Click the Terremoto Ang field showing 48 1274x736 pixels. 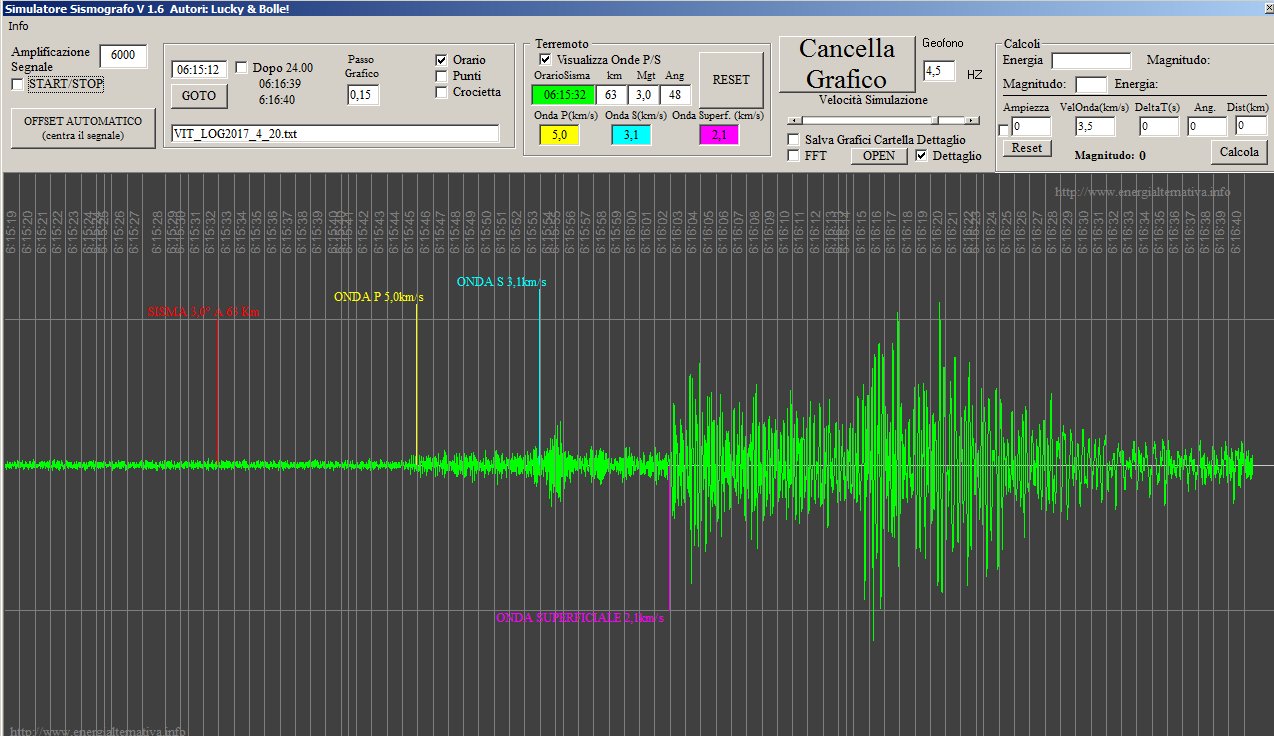pyautogui.click(x=676, y=95)
